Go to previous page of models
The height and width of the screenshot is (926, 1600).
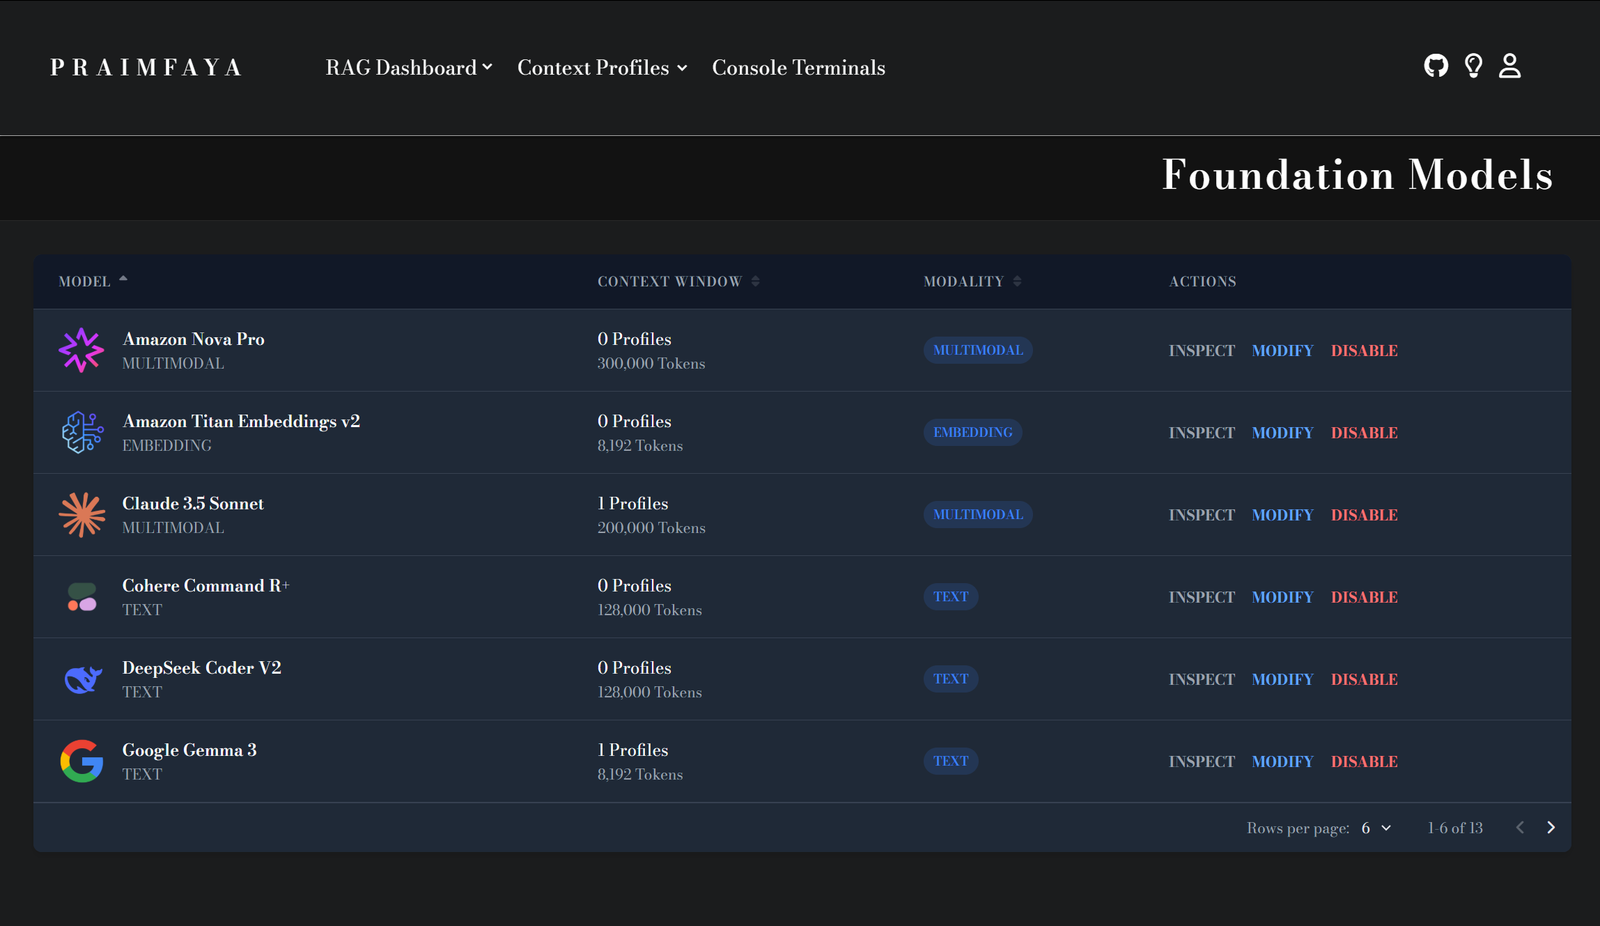pos(1520,827)
